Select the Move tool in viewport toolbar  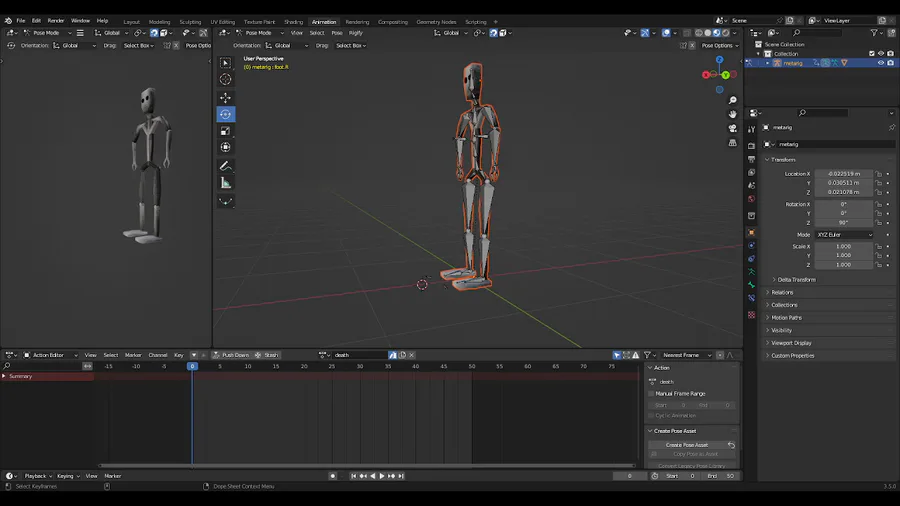pyautogui.click(x=225, y=98)
